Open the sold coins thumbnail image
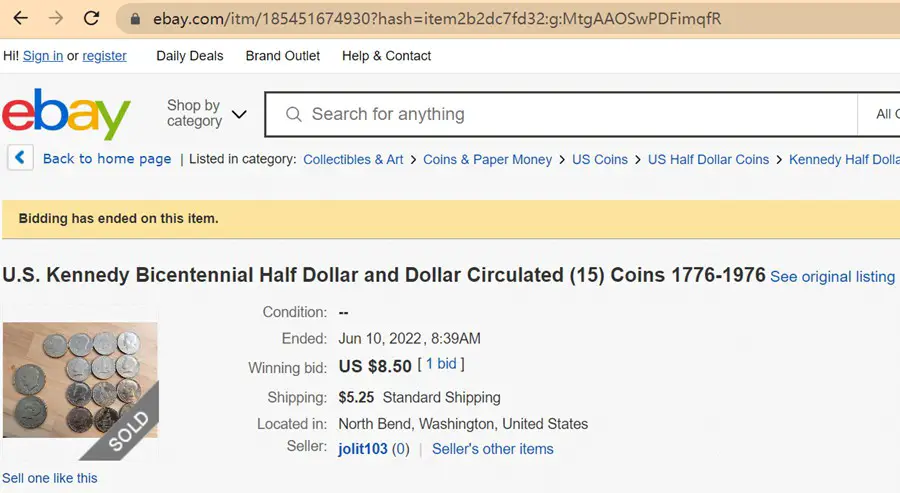The width and height of the screenshot is (900, 493). tap(80, 380)
